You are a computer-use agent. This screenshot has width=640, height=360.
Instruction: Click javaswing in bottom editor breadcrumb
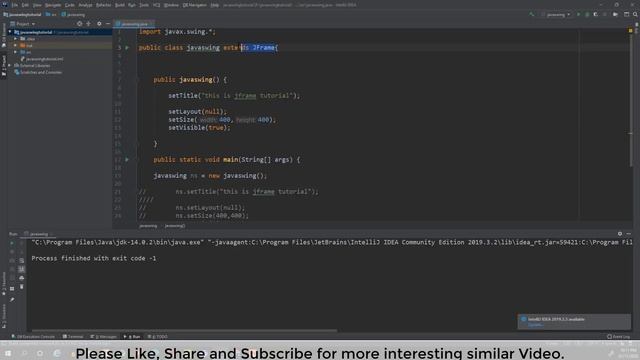click(x=148, y=226)
